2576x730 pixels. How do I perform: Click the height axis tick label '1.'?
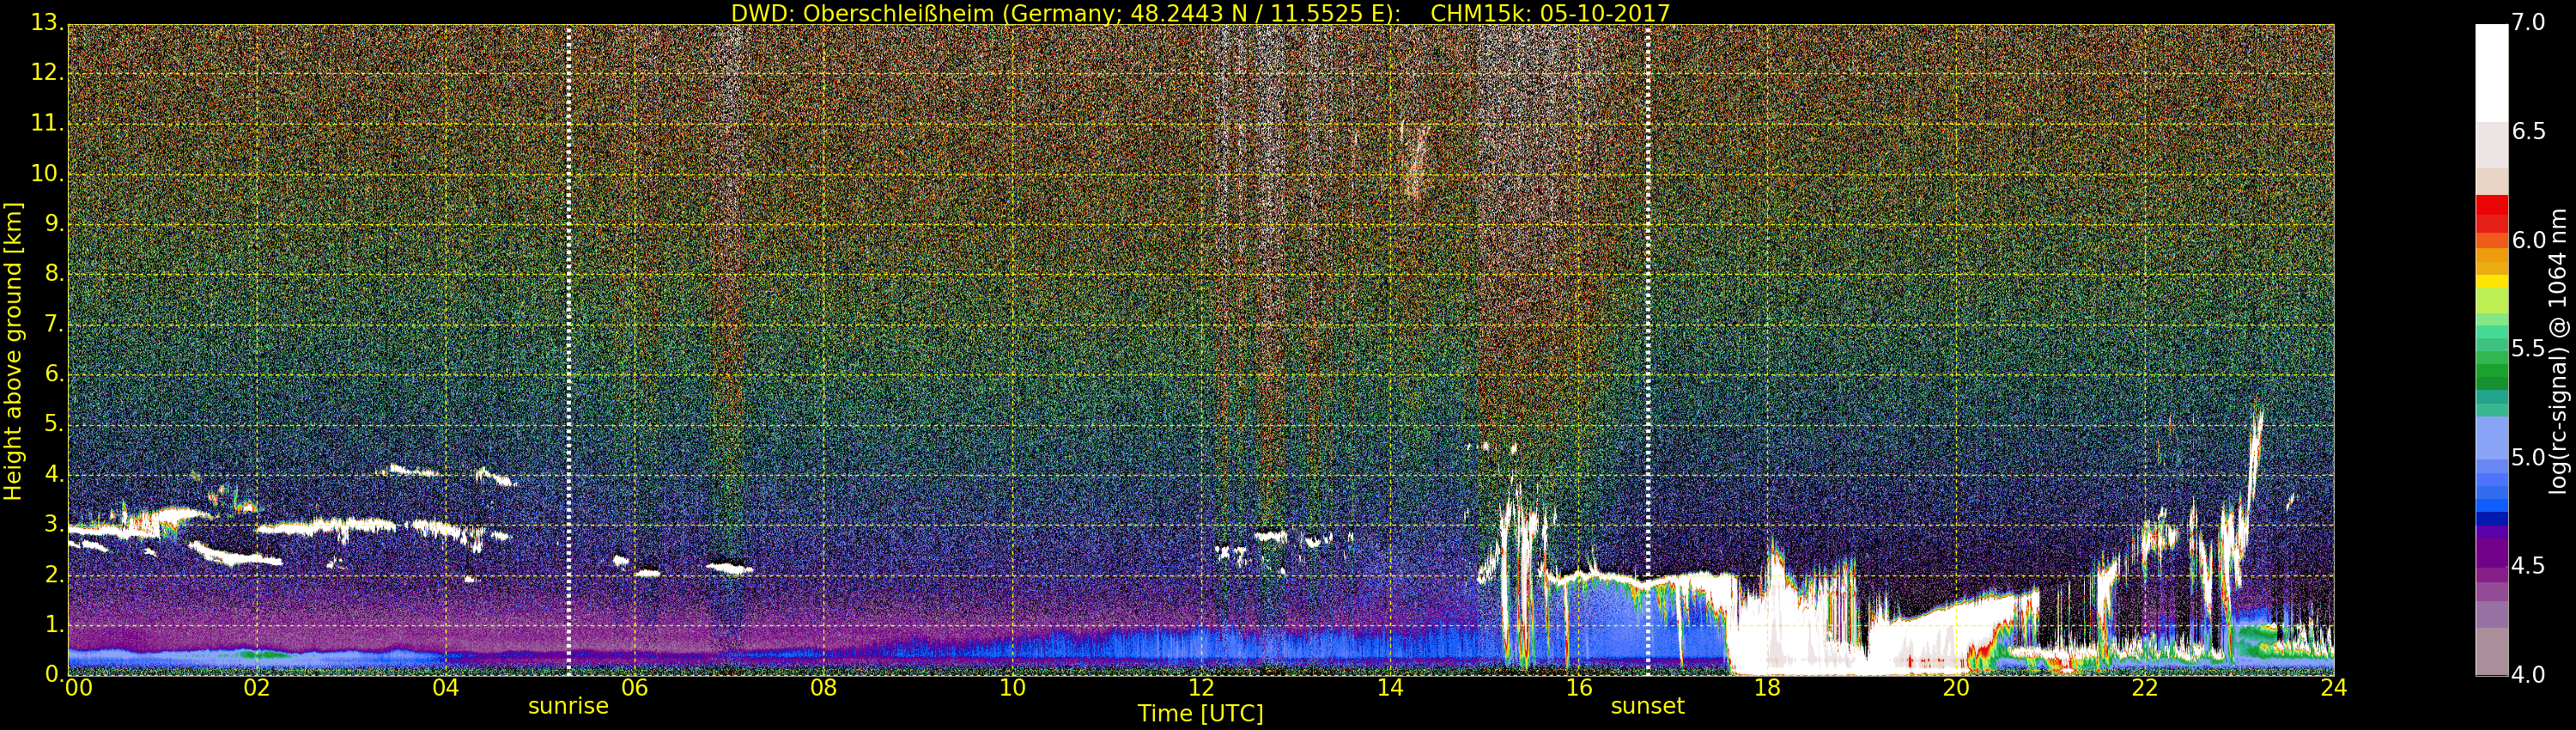pos(54,624)
